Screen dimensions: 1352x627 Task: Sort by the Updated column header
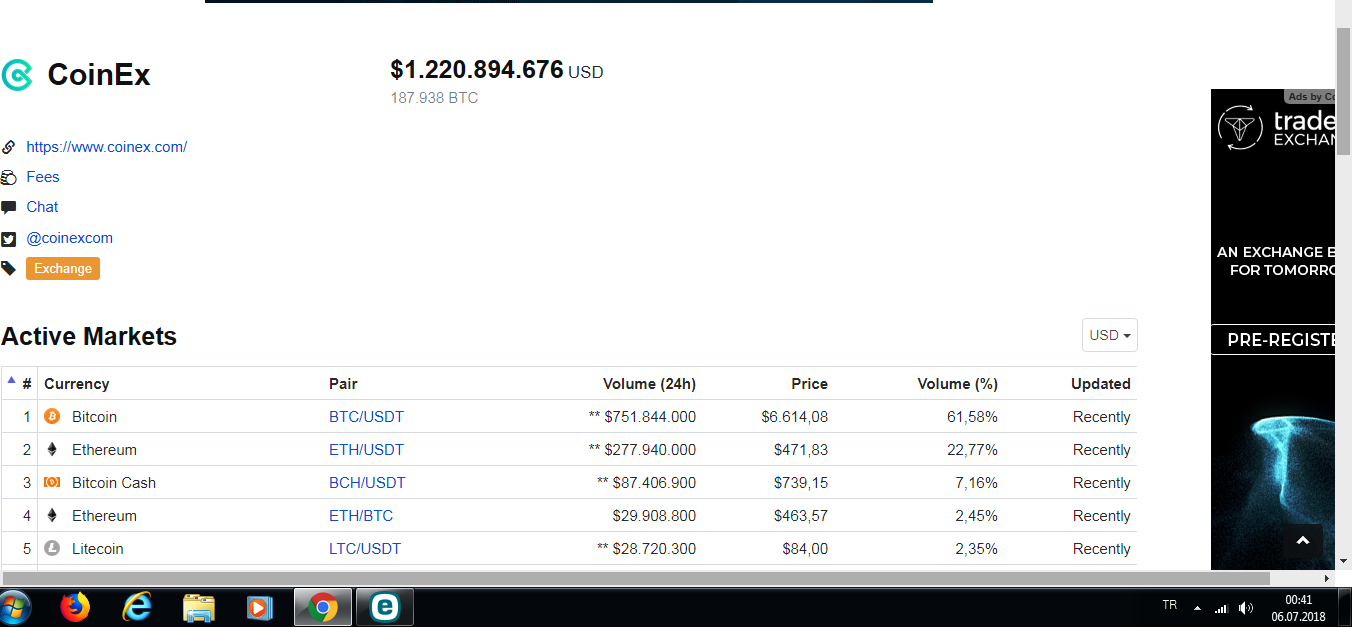[1101, 384]
